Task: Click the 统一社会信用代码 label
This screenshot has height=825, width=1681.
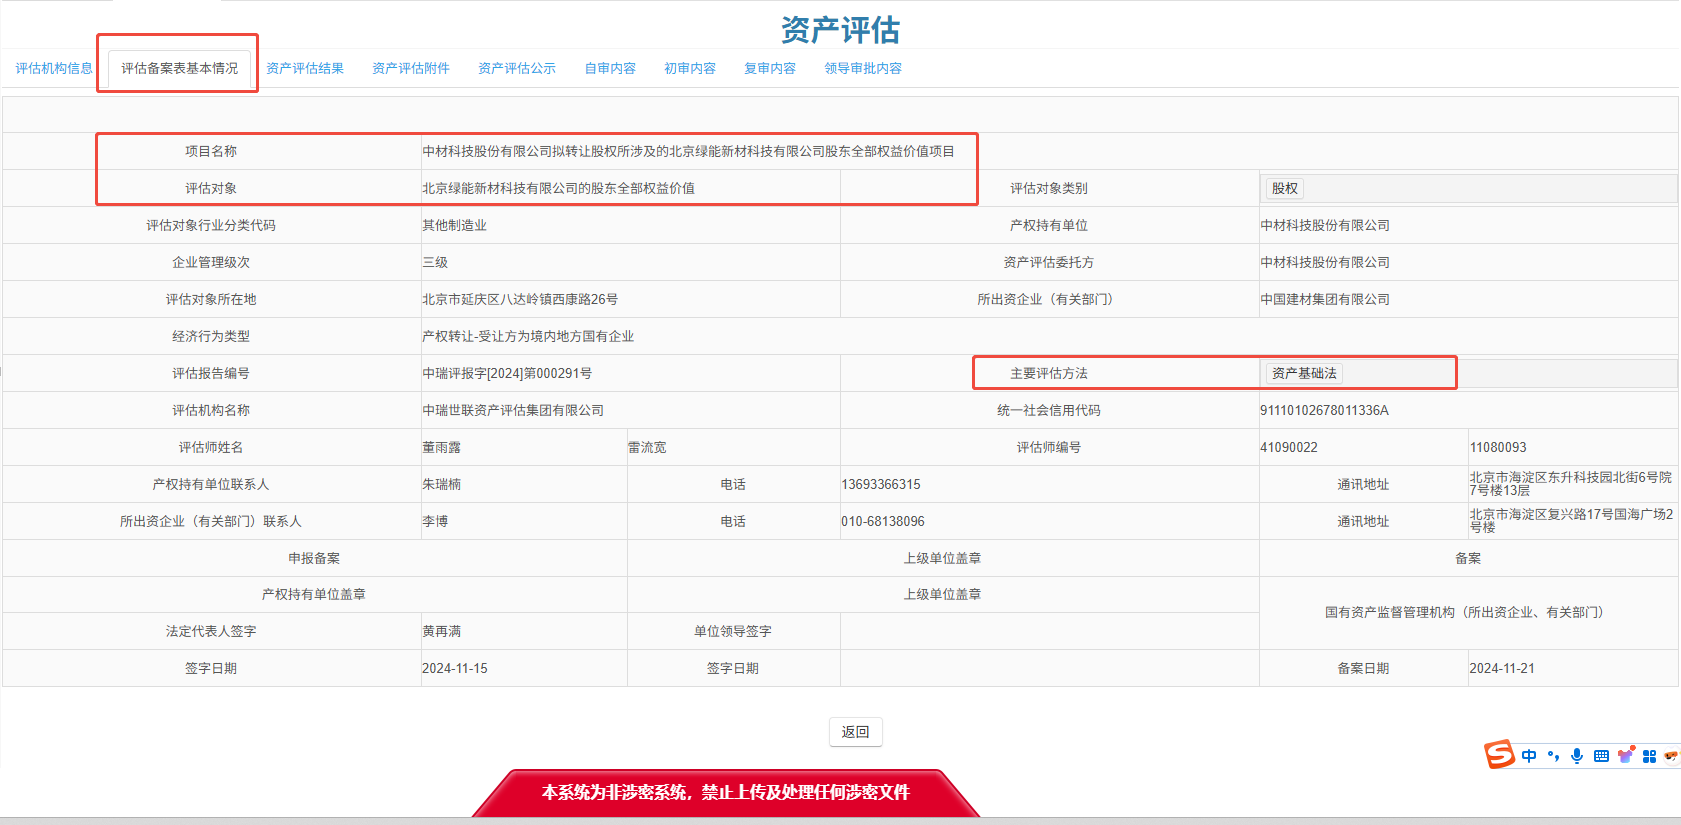Action: click(1049, 410)
